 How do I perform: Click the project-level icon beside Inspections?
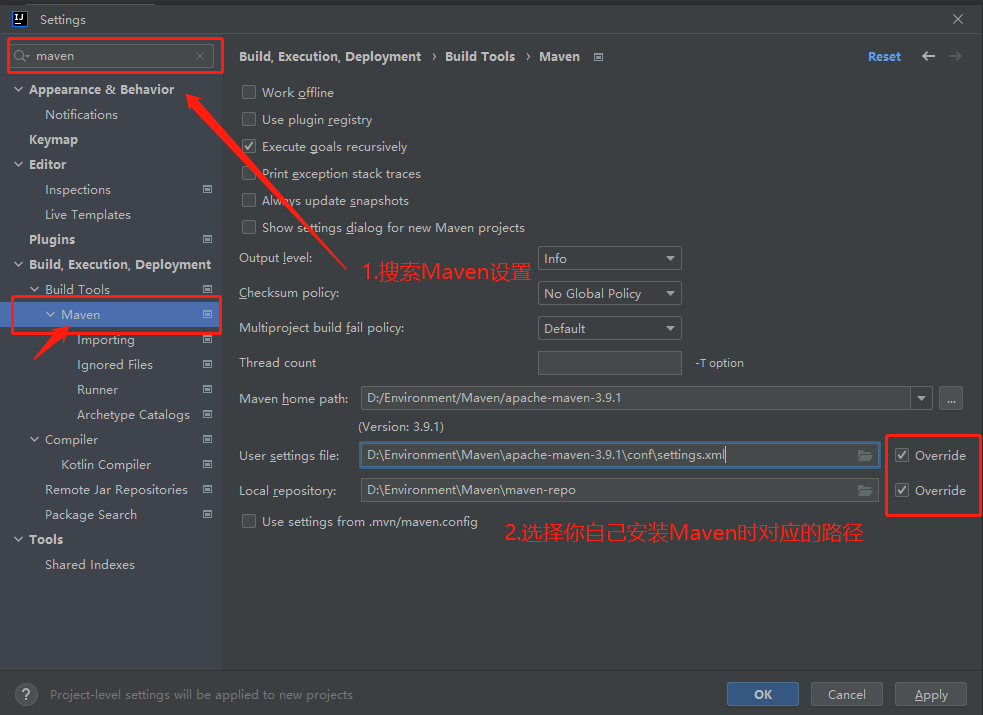tap(208, 189)
